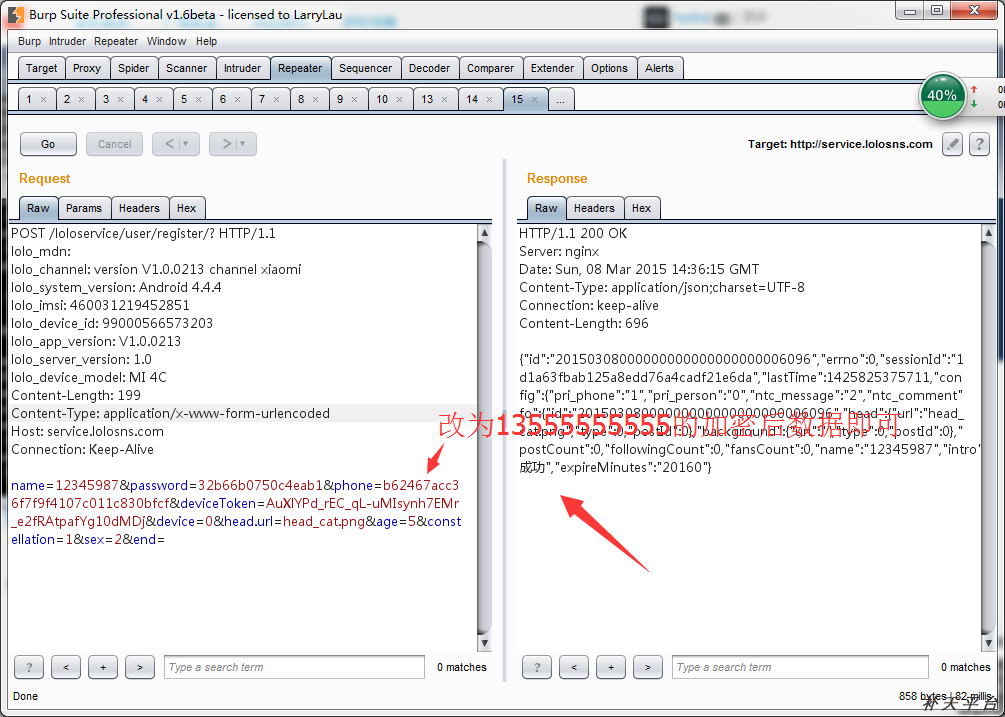Open the Help menu

(x=206, y=41)
